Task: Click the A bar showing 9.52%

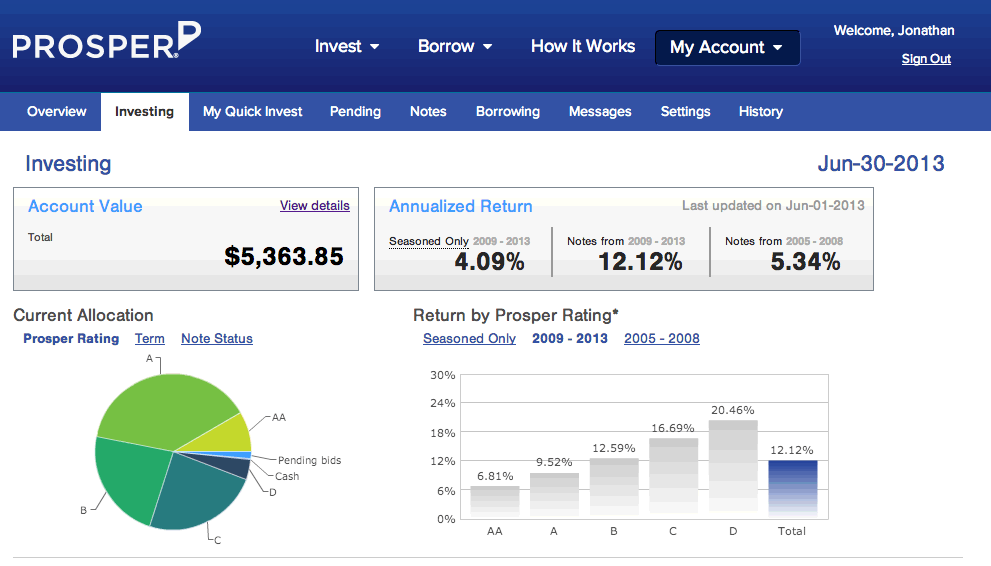Action: pos(554,496)
